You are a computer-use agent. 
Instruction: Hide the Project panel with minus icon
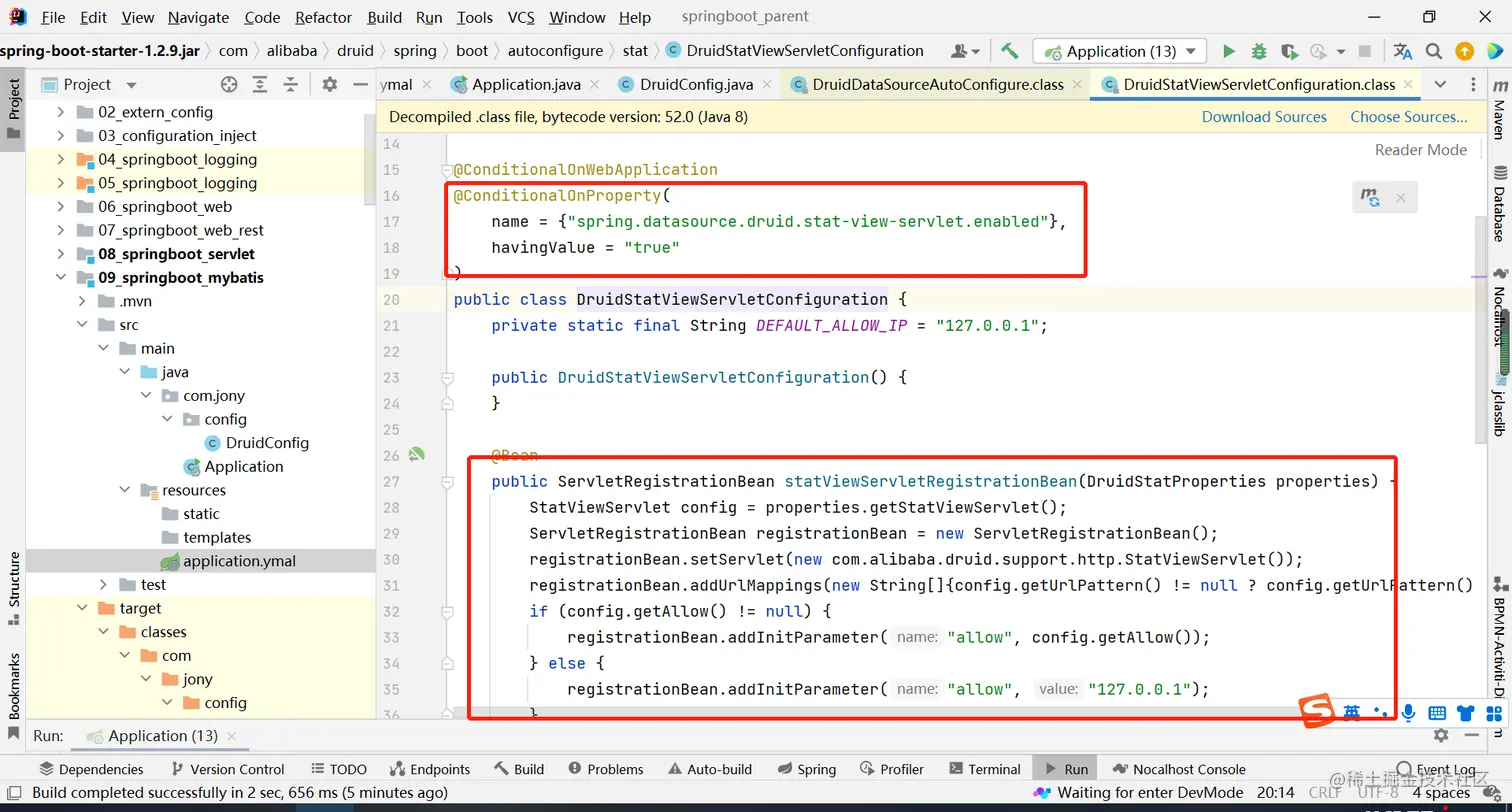361,85
